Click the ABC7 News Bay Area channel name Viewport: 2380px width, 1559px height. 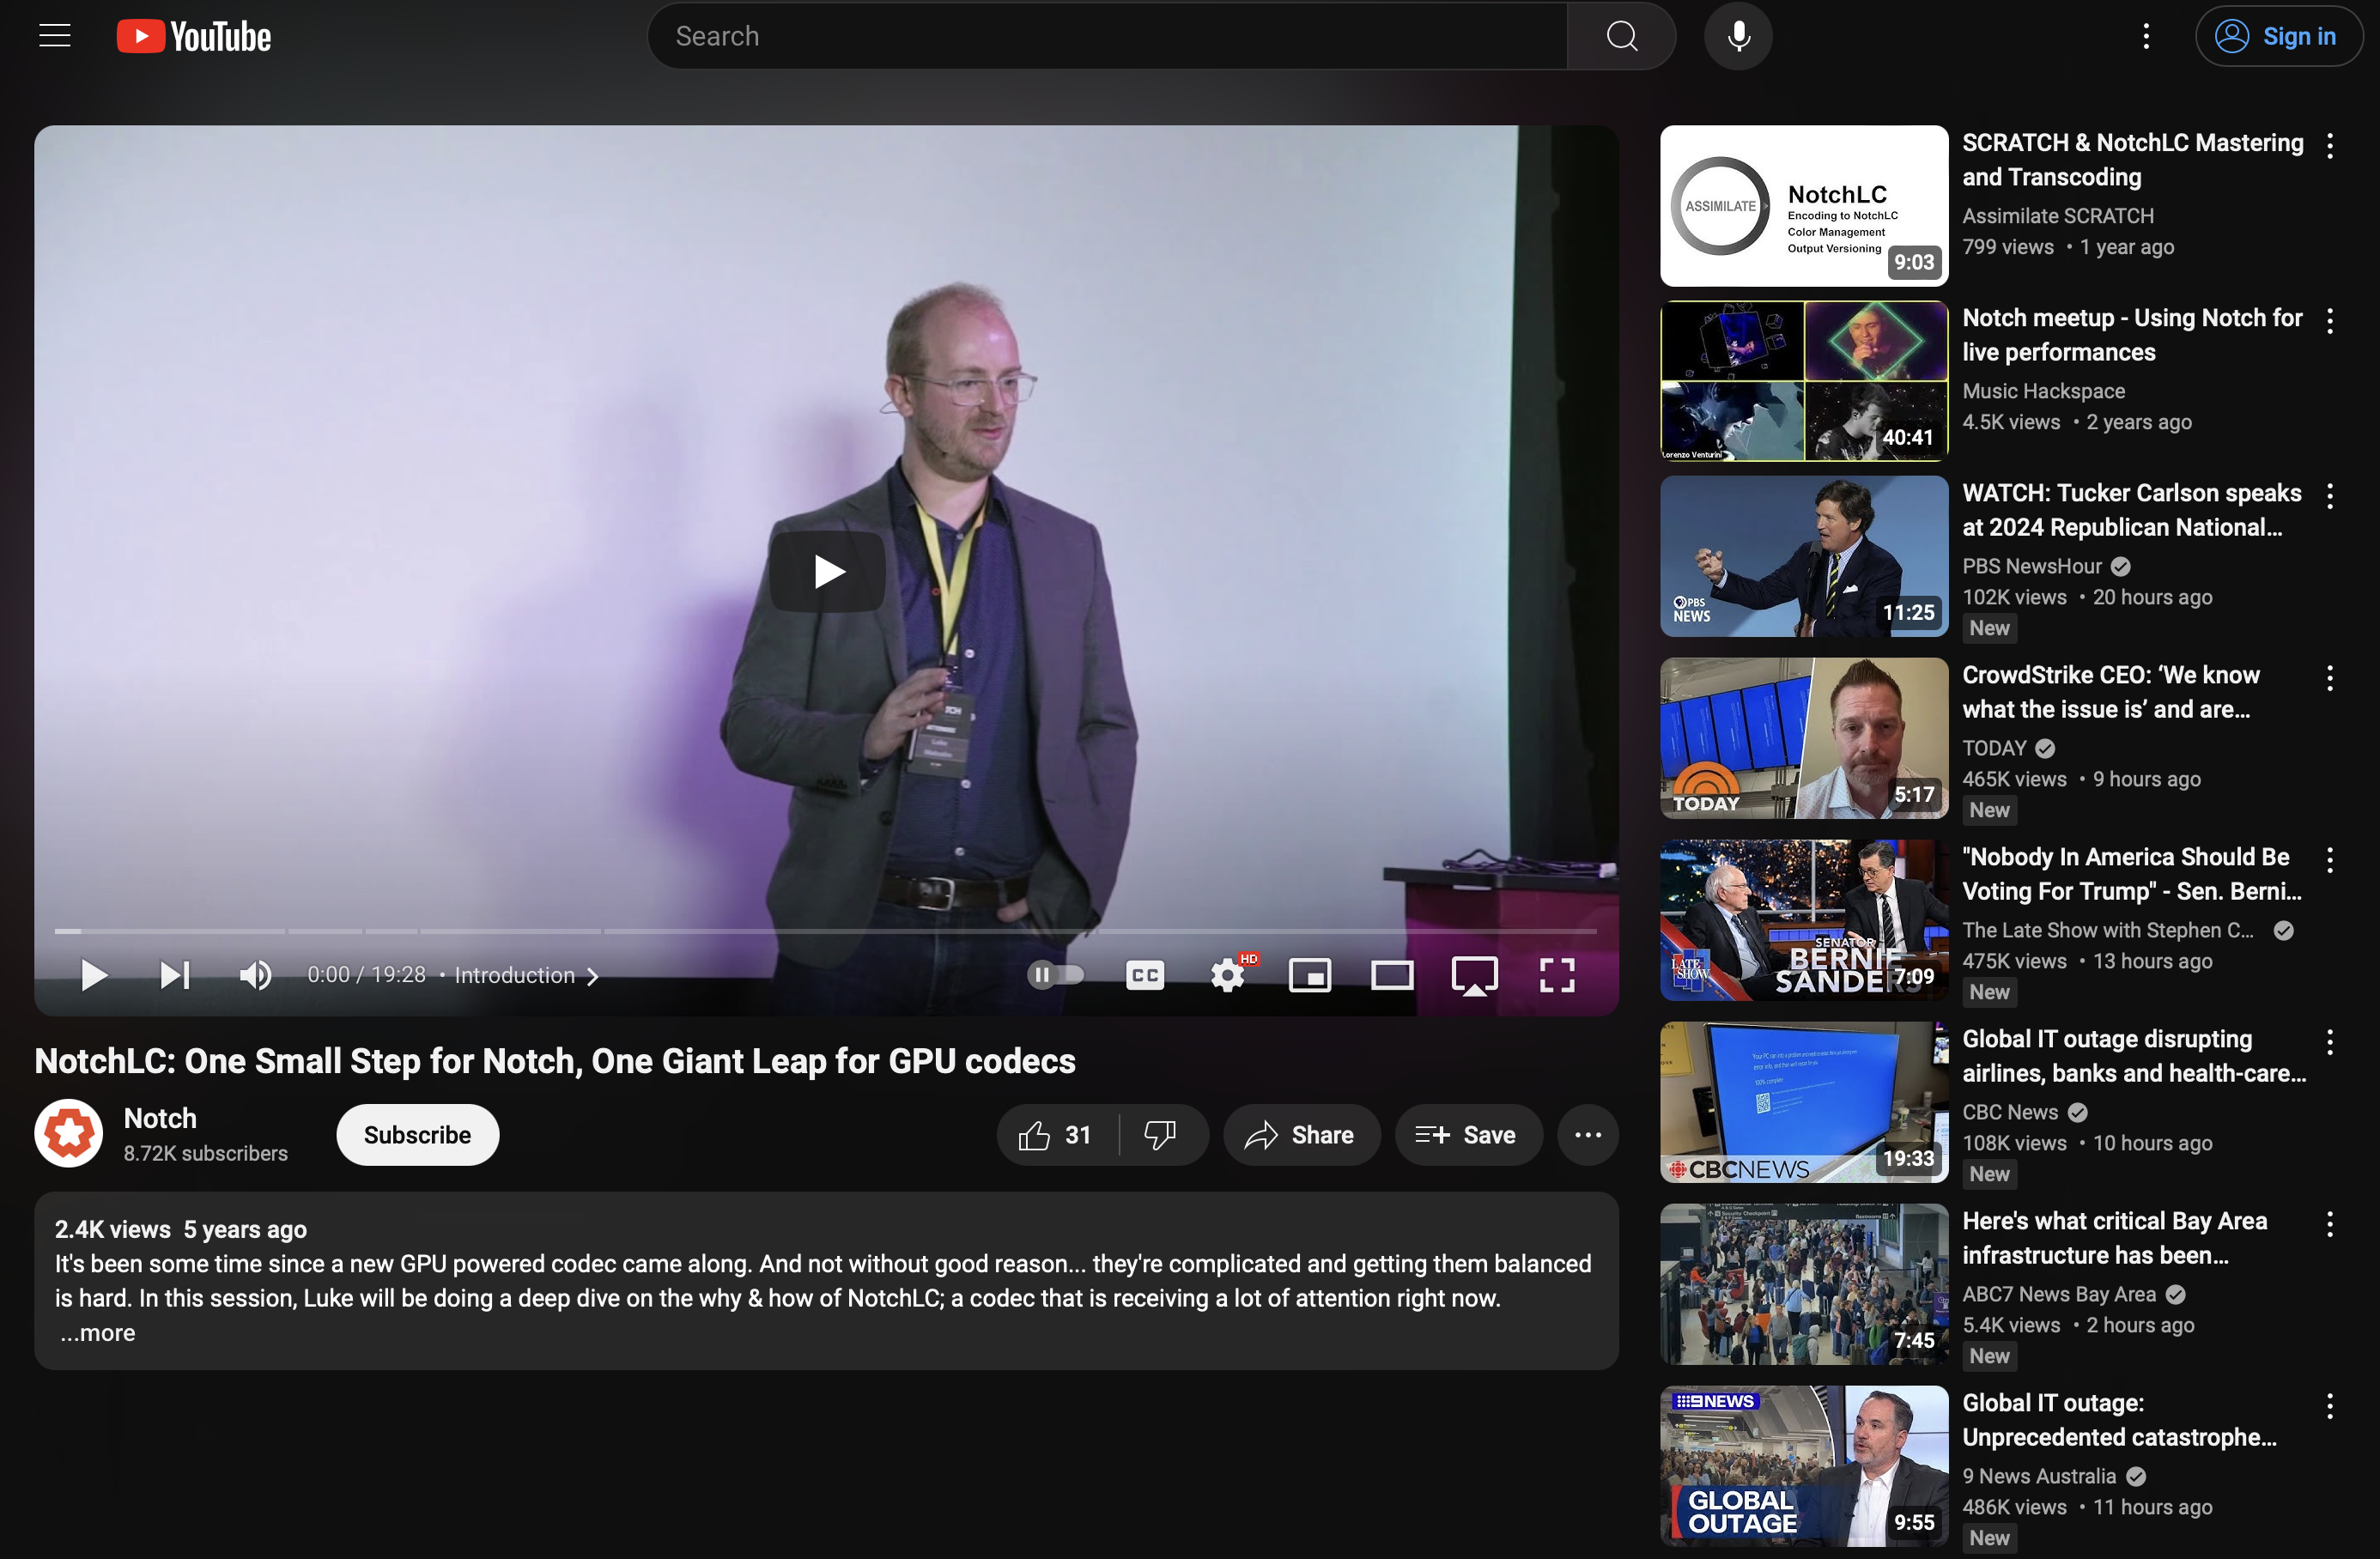2058,1294
